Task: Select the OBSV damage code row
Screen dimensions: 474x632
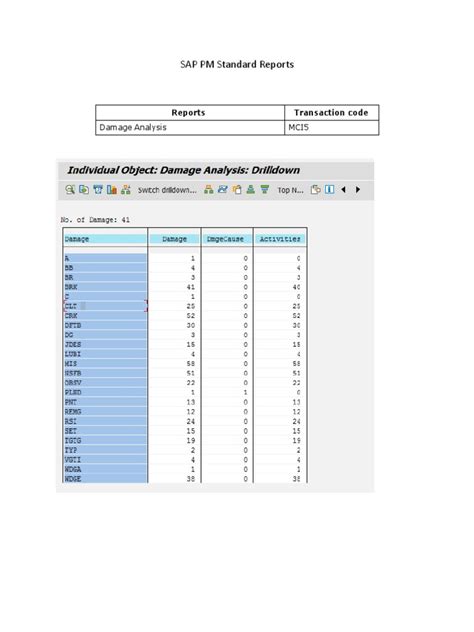Action: [105, 383]
